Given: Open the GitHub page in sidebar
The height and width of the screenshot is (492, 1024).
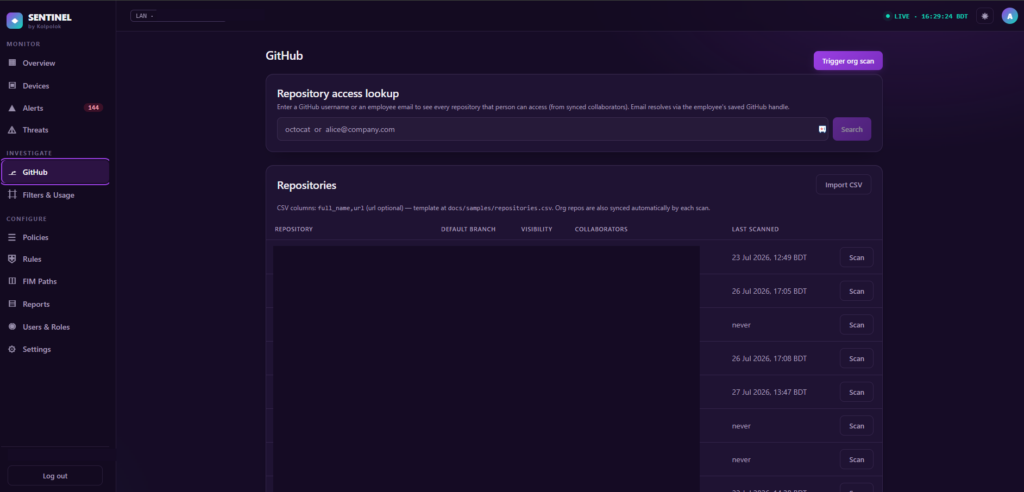Looking at the screenshot, I should (x=55, y=172).
